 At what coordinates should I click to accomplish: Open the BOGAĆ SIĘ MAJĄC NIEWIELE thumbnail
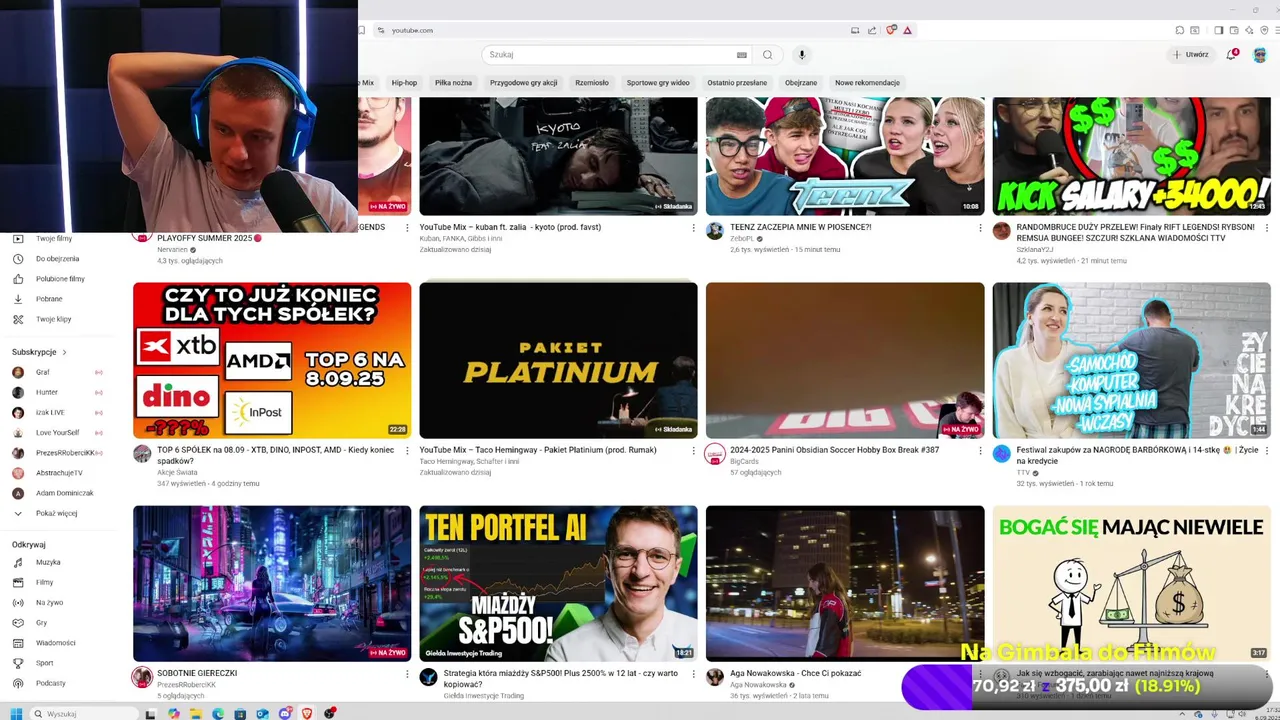pyautogui.click(x=1131, y=583)
